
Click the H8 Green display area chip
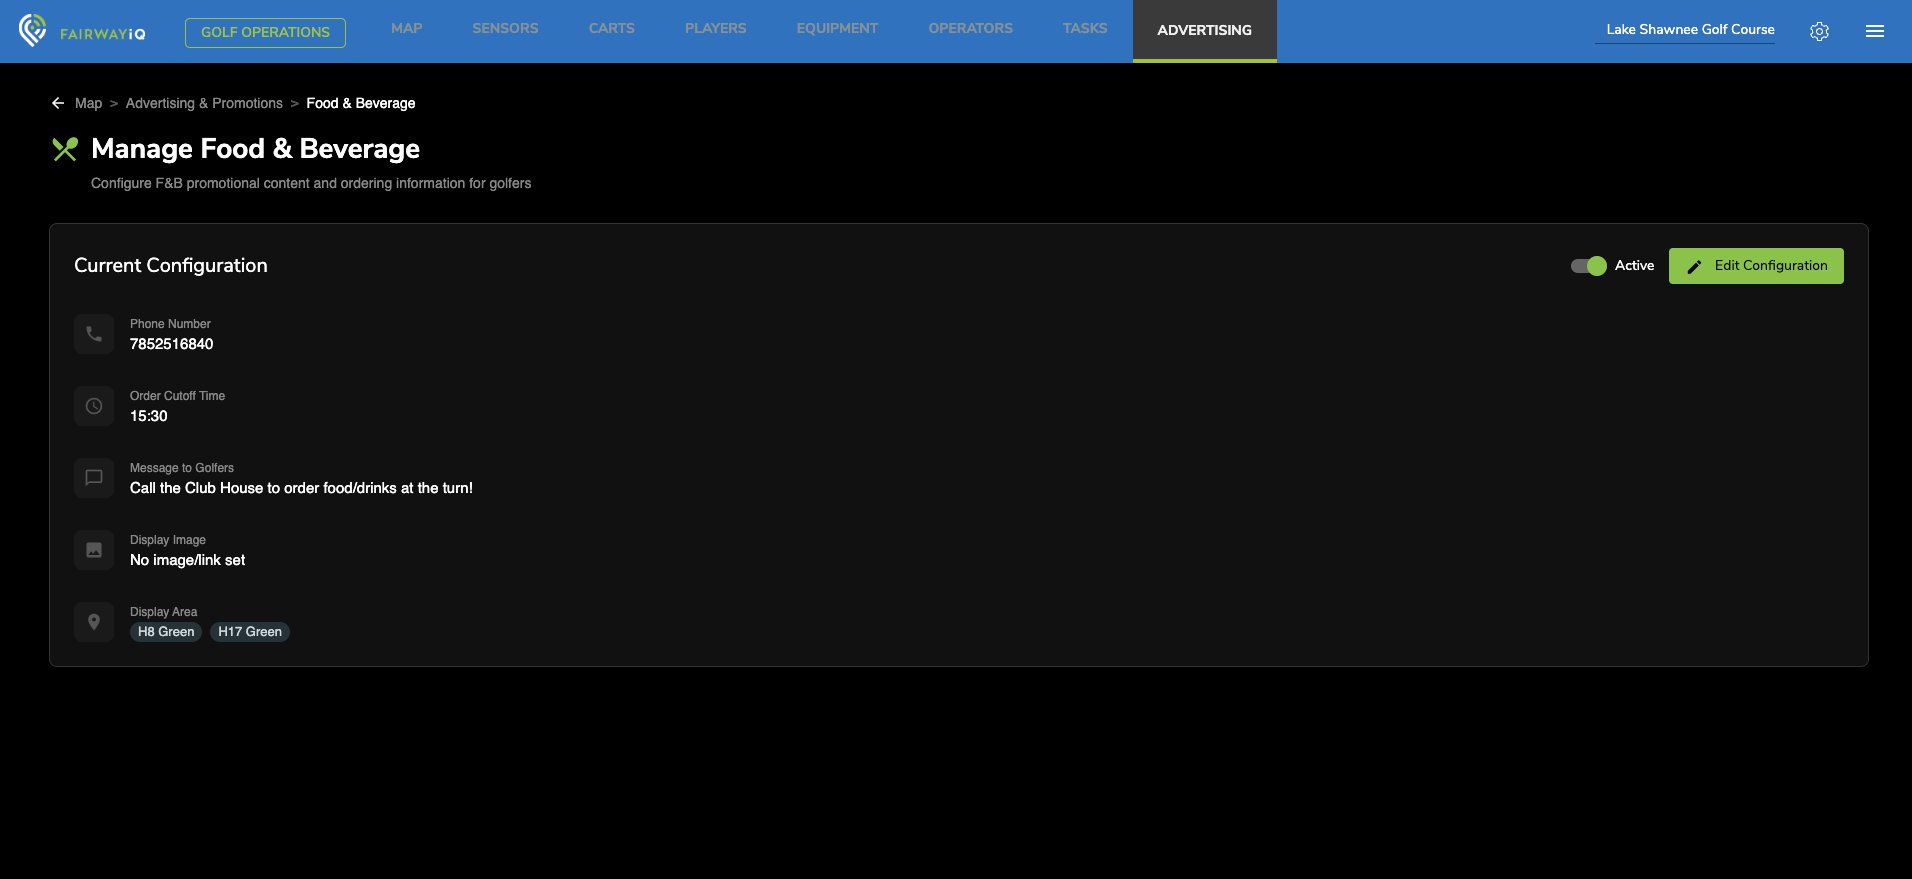click(x=166, y=632)
